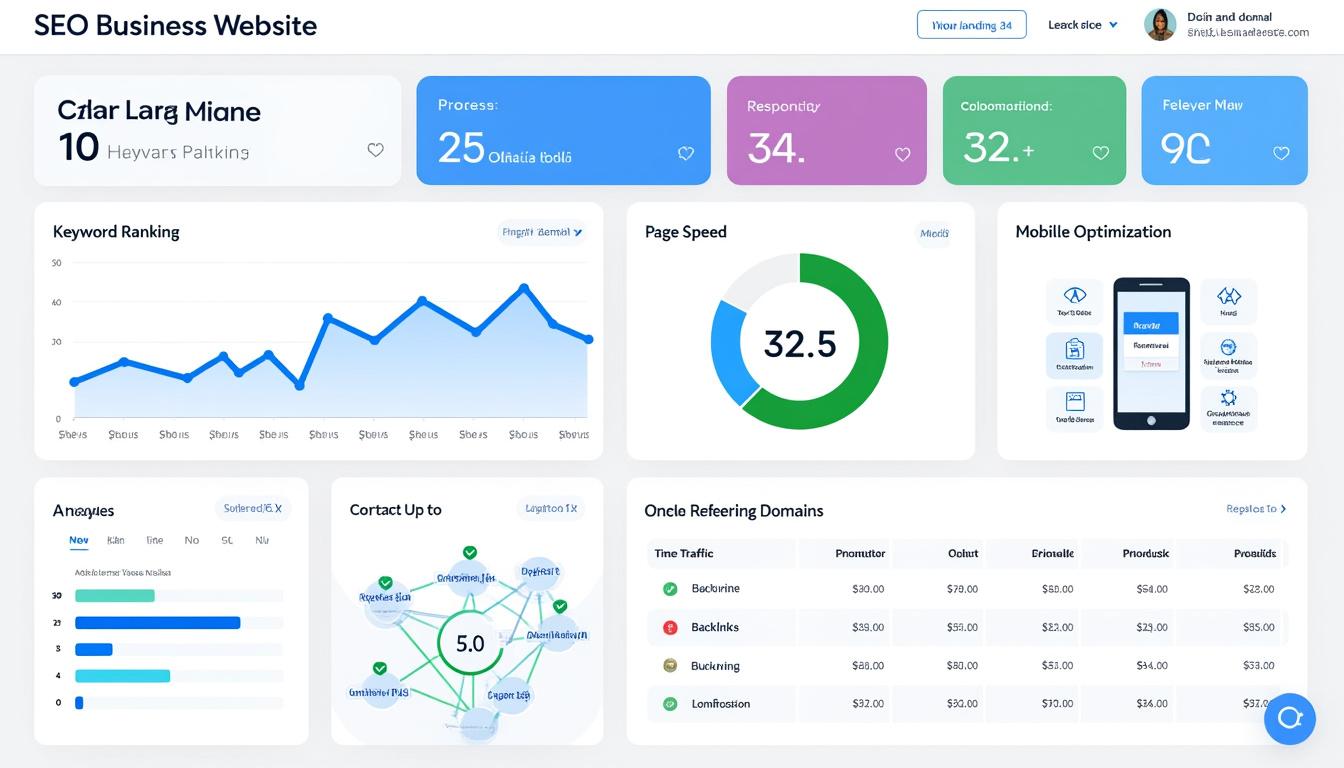Viewport: 1344px width, 768px height.
Task: Click red status icon beside Backlinks row
Action: (670, 627)
